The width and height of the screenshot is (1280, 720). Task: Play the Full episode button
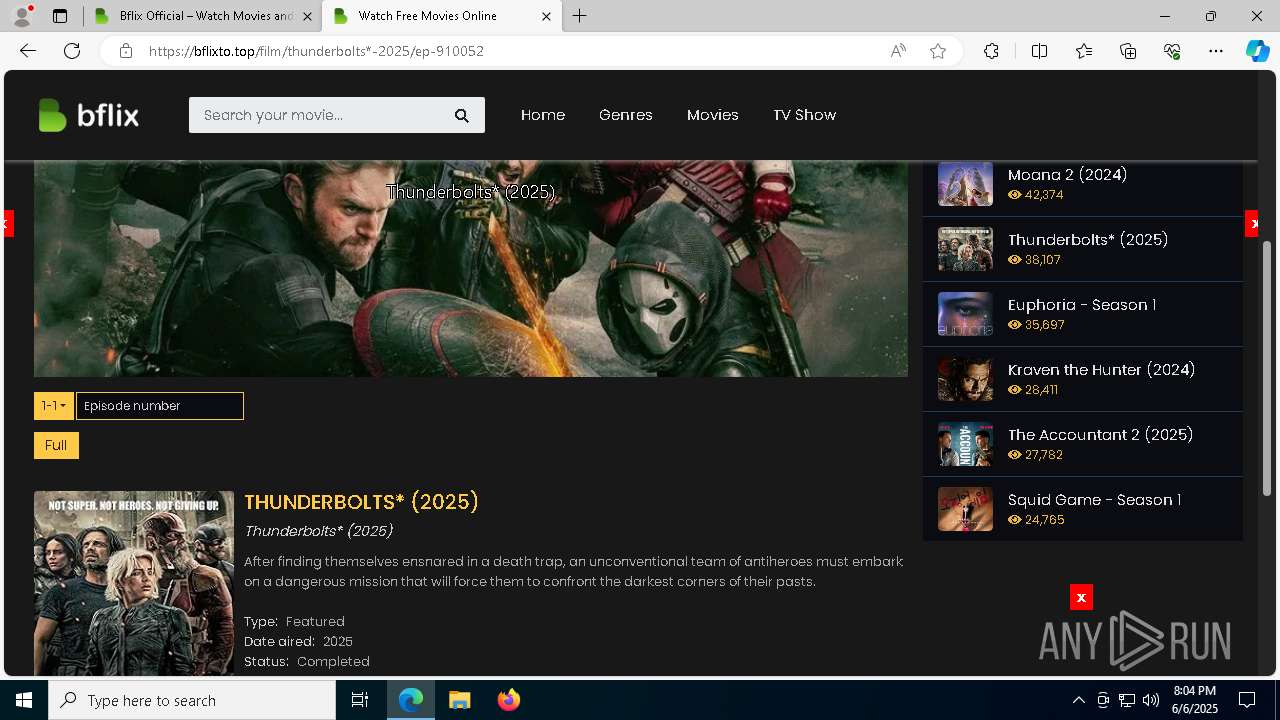[x=56, y=445]
